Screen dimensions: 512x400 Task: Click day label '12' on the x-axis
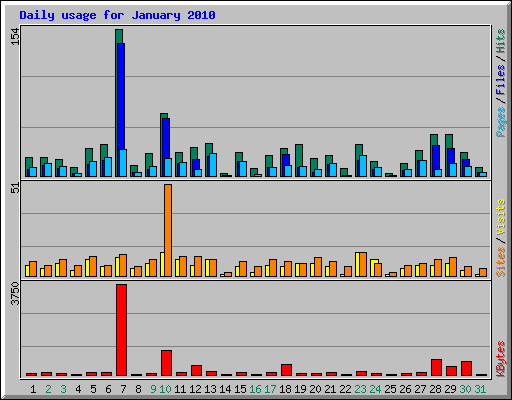click(195, 389)
